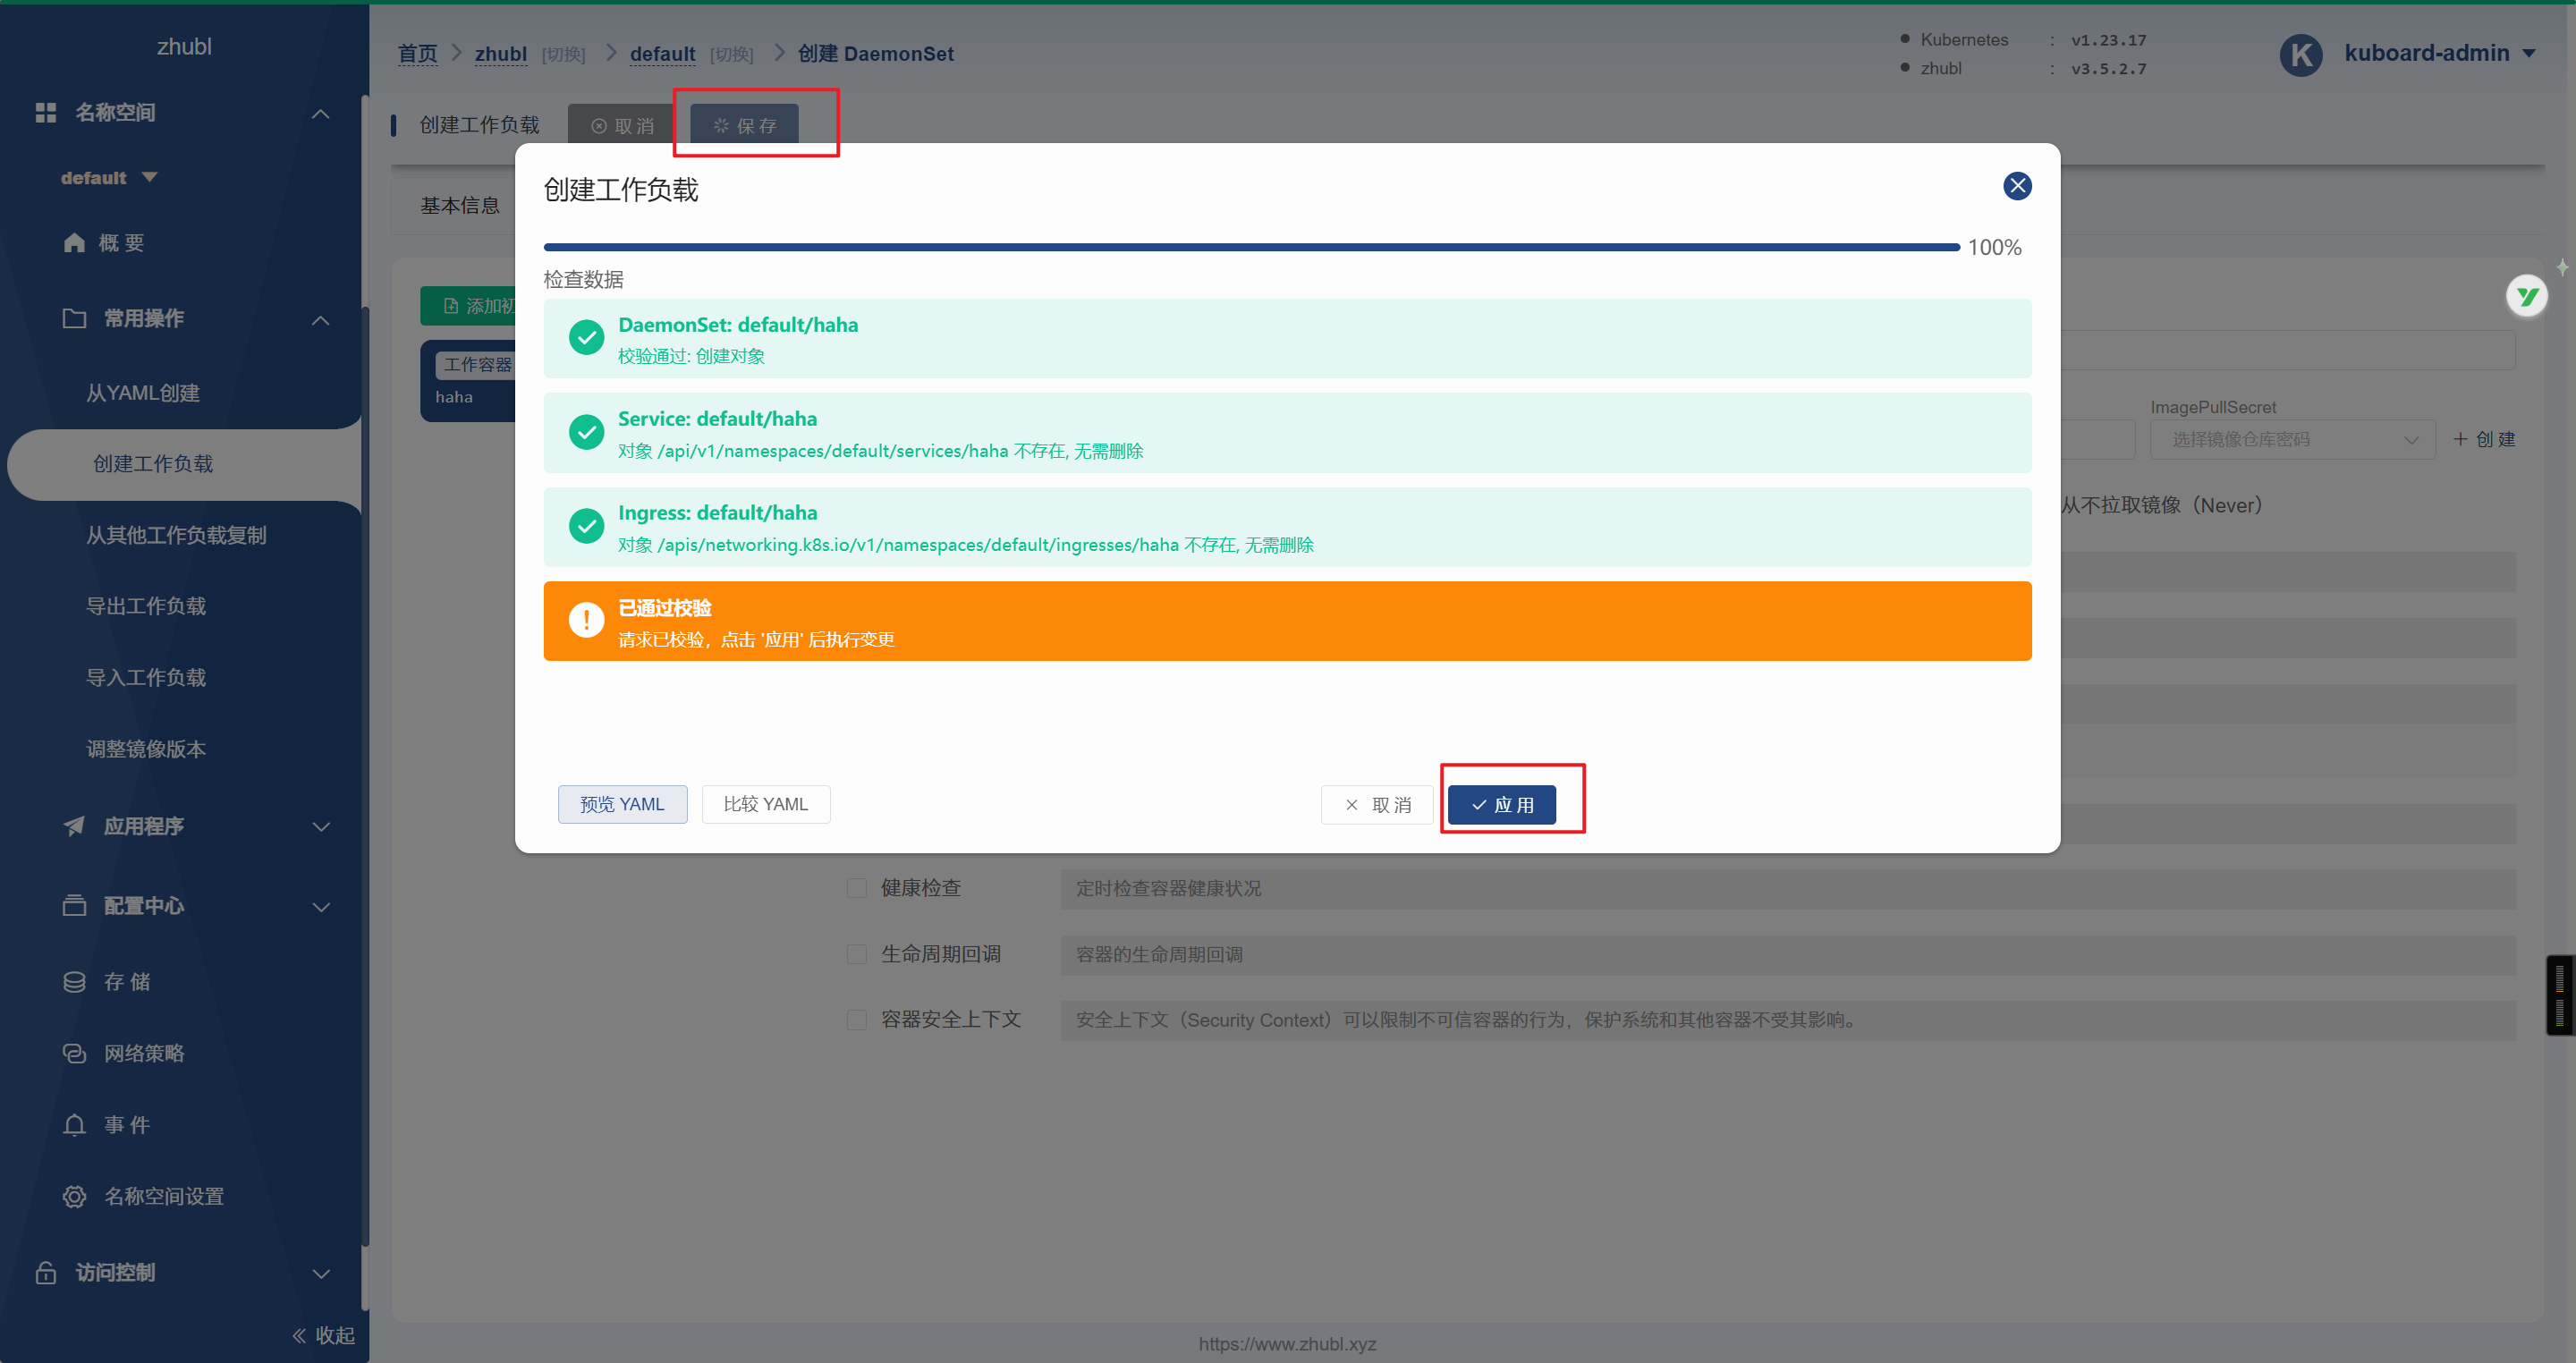Click Ingress: default/haha result title
Screen dimensions: 2576x1363
[717, 513]
